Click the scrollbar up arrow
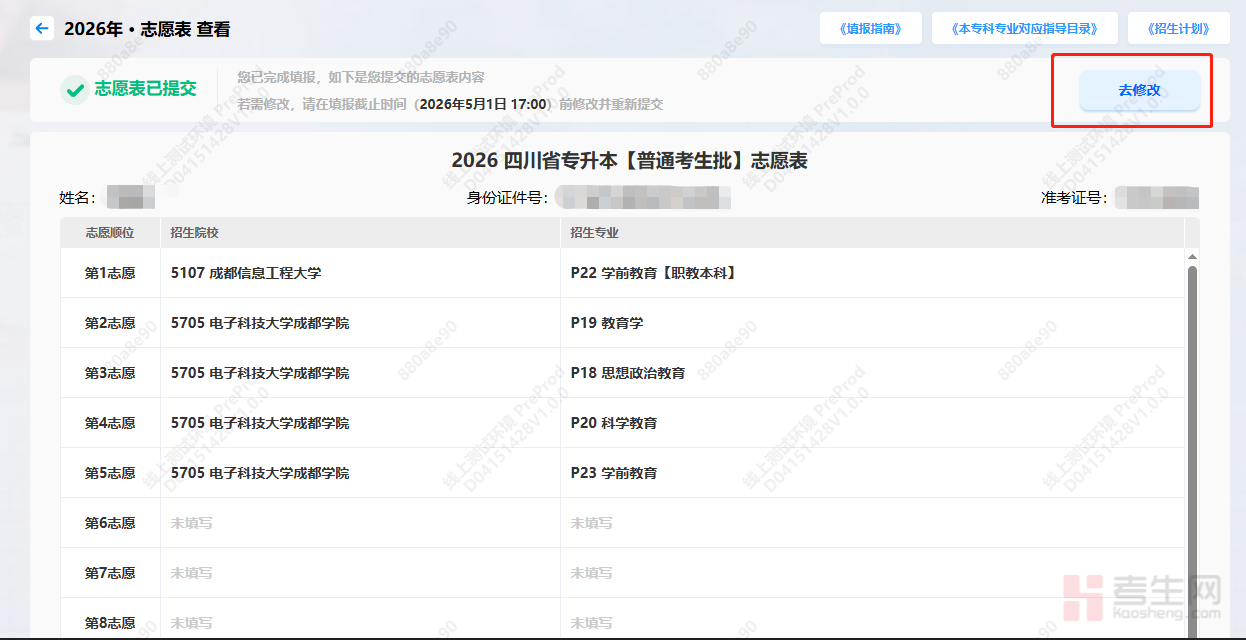 click(x=1191, y=257)
